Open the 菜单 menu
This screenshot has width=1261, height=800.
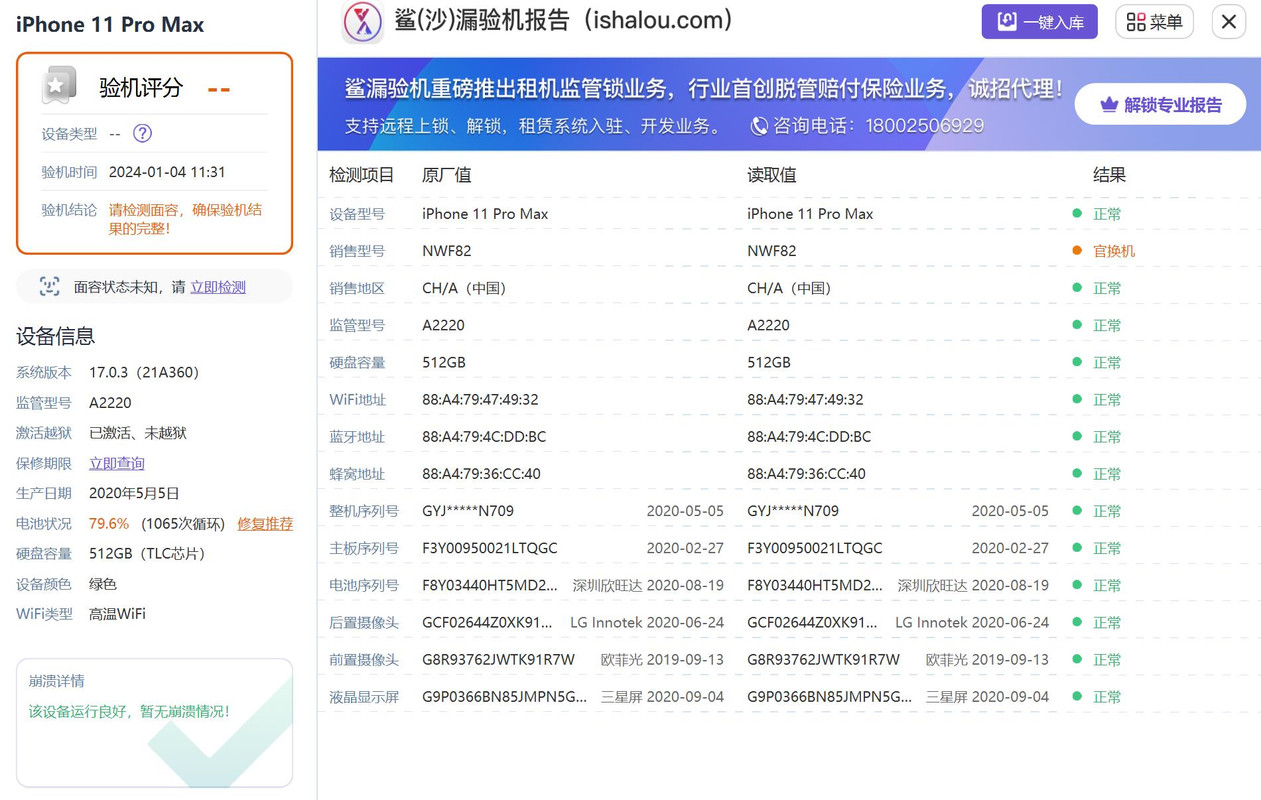click(x=1154, y=22)
